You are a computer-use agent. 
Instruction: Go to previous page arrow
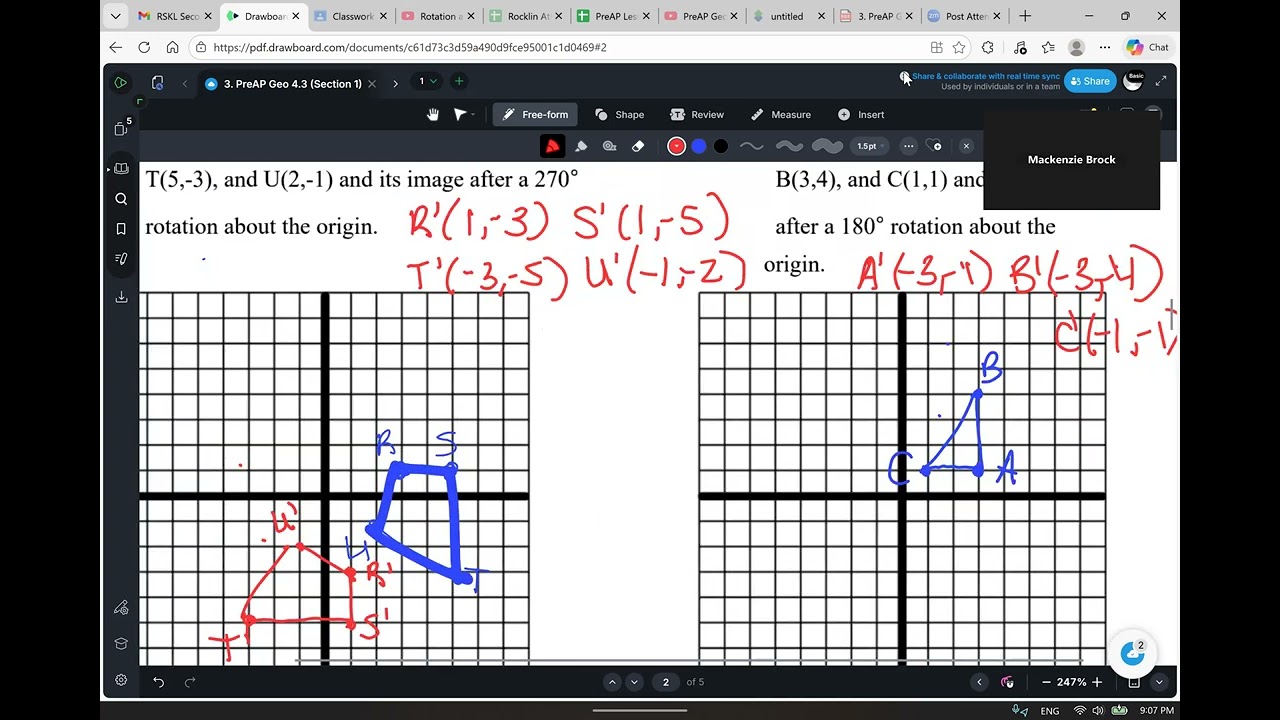pos(612,682)
